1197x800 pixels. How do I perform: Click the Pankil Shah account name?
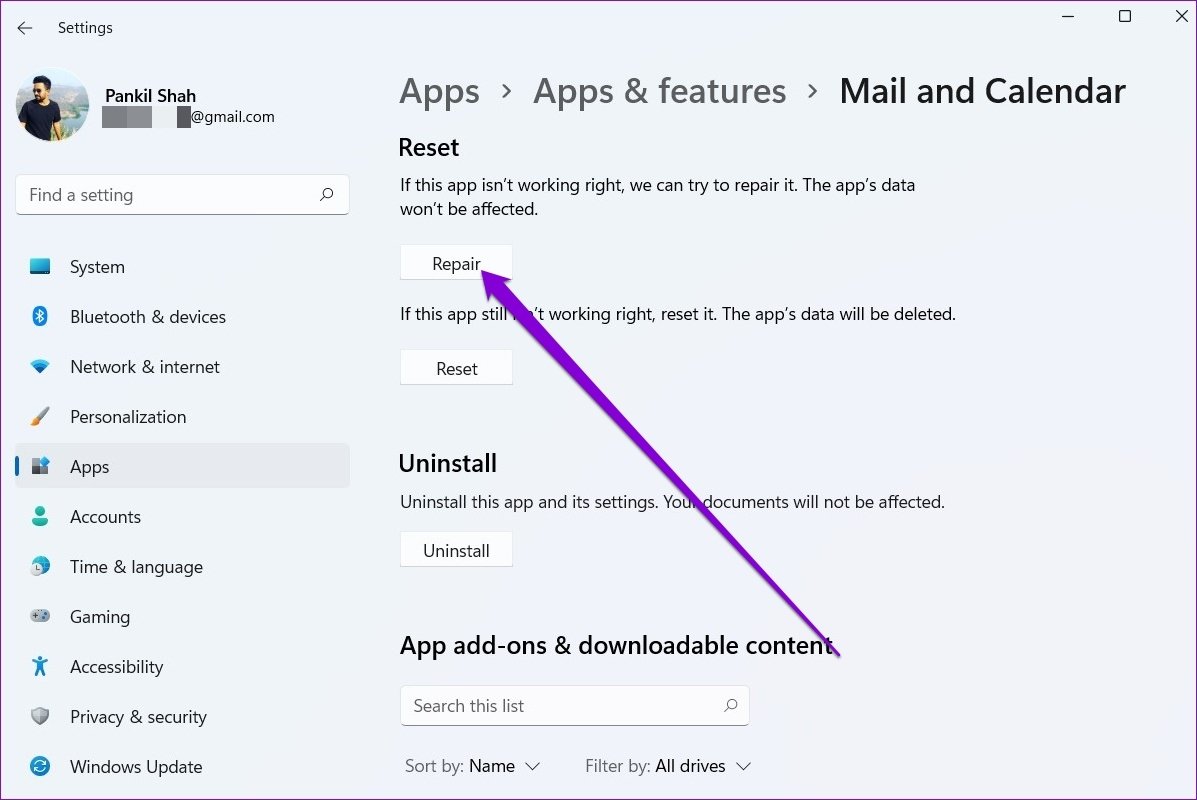coord(150,95)
